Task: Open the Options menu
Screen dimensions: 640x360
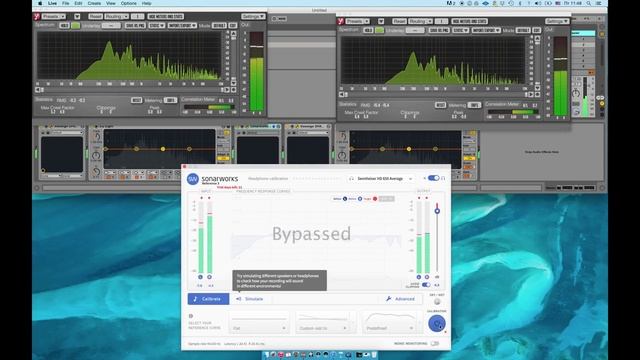Action: click(129, 3)
